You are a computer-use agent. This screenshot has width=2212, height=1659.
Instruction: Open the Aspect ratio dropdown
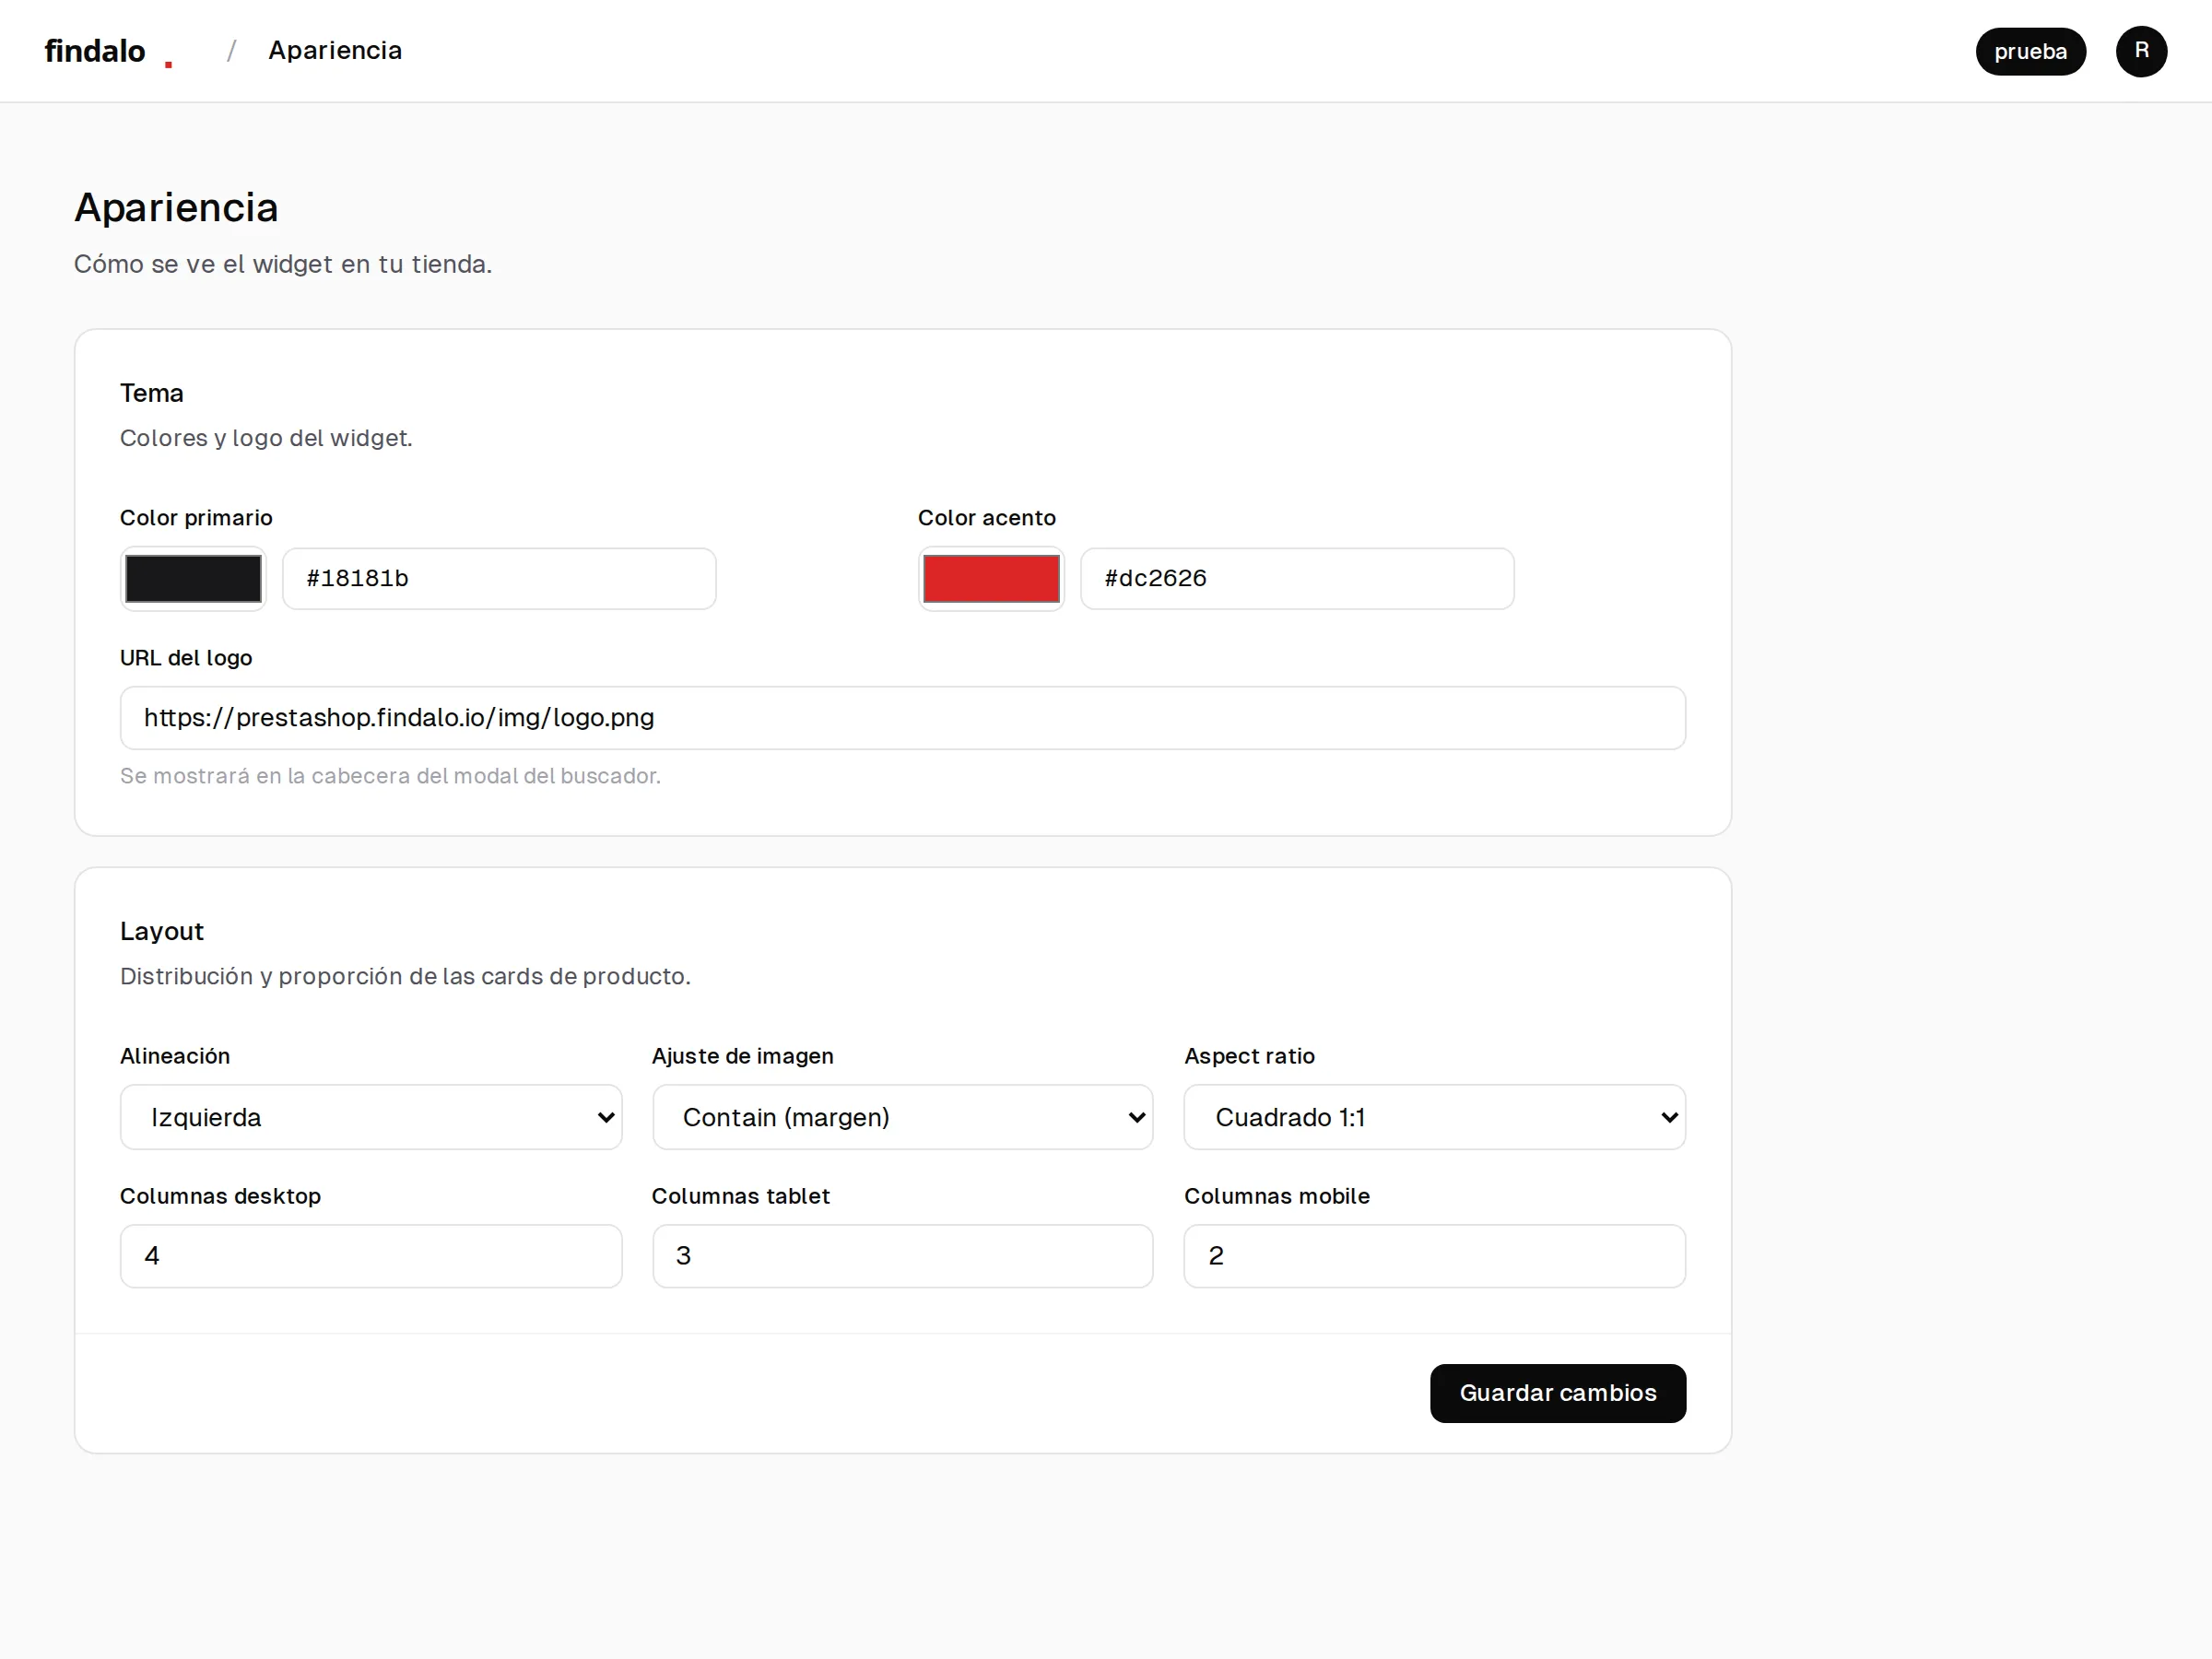point(1435,1117)
